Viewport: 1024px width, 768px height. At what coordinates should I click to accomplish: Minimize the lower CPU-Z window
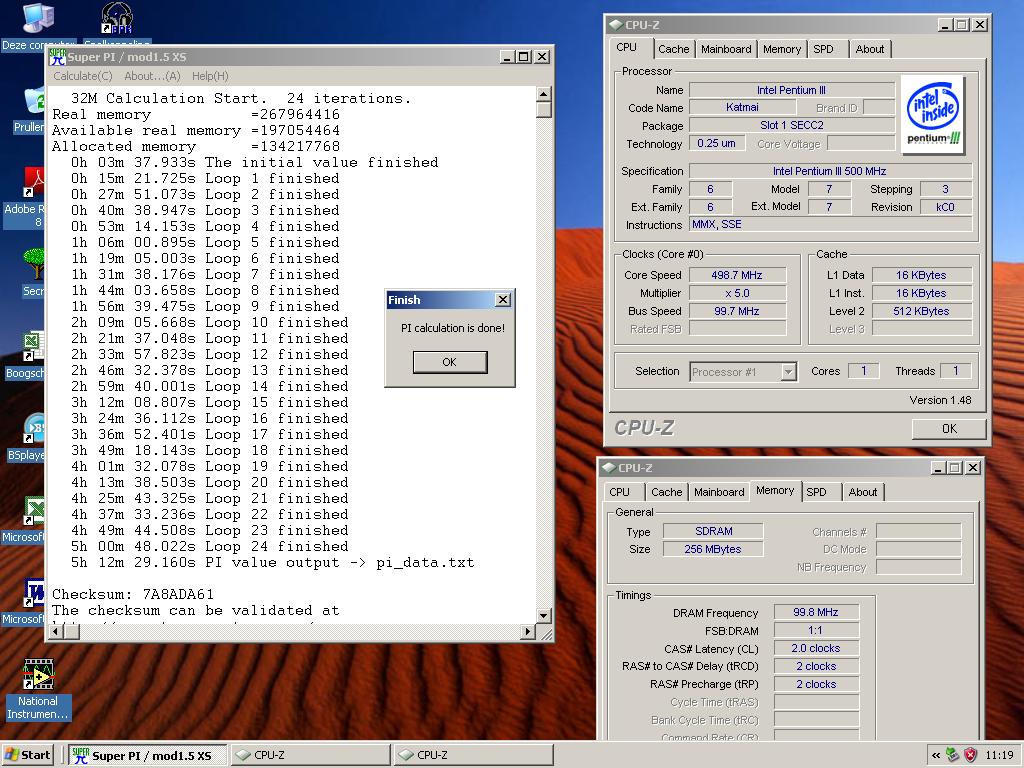pyautogui.click(x=938, y=468)
